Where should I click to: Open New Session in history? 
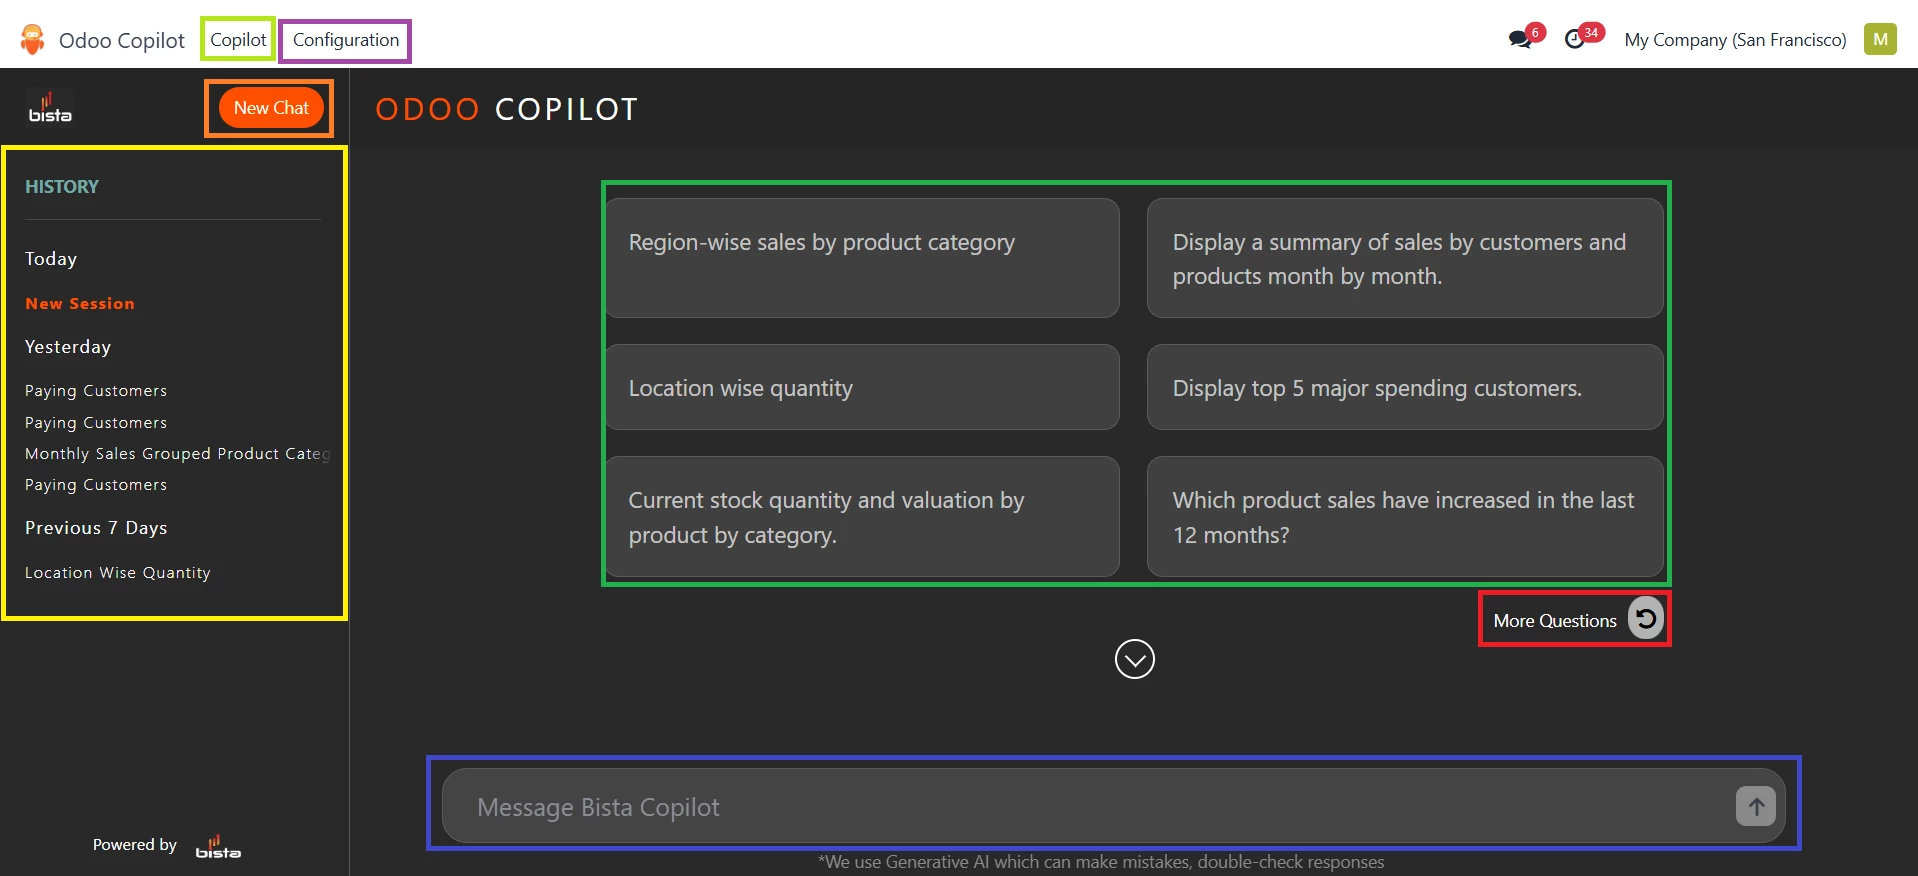pos(80,304)
